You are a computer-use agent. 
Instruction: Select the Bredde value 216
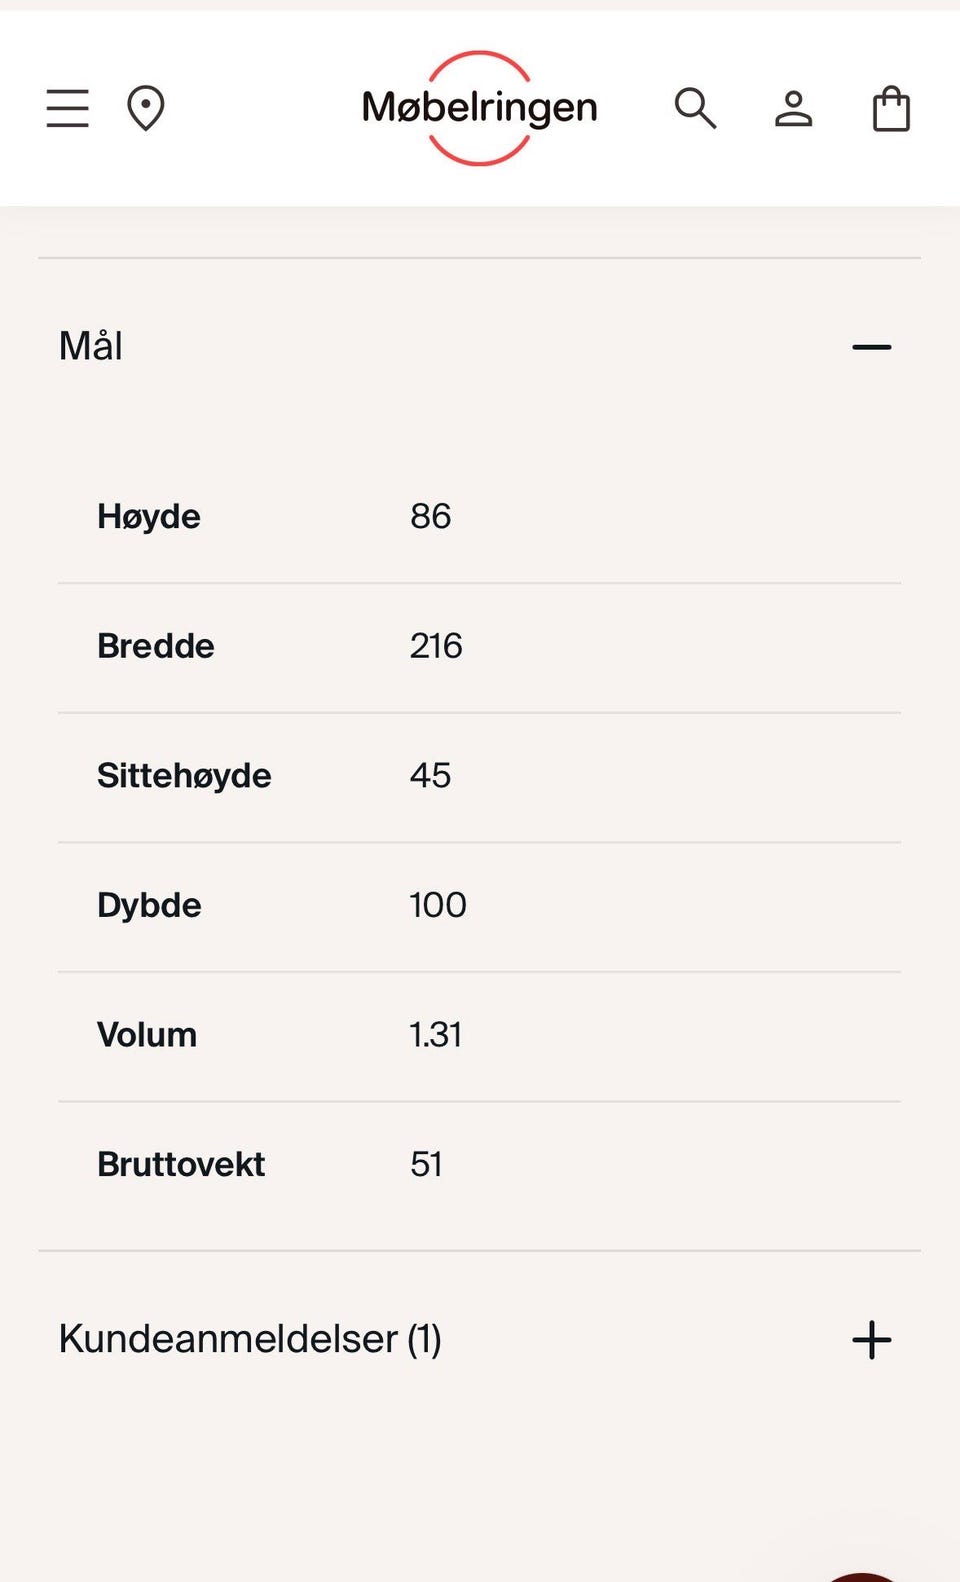click(436, 646)
